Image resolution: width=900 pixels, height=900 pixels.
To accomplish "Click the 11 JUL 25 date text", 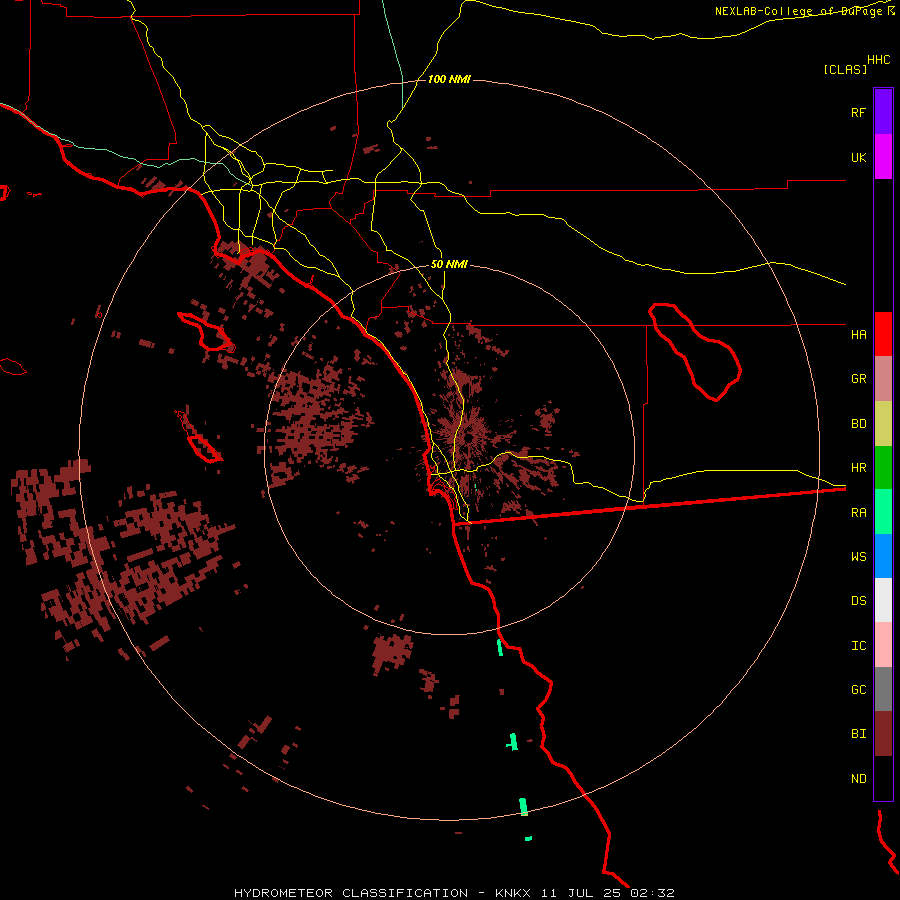I will [x=582, y=893].
